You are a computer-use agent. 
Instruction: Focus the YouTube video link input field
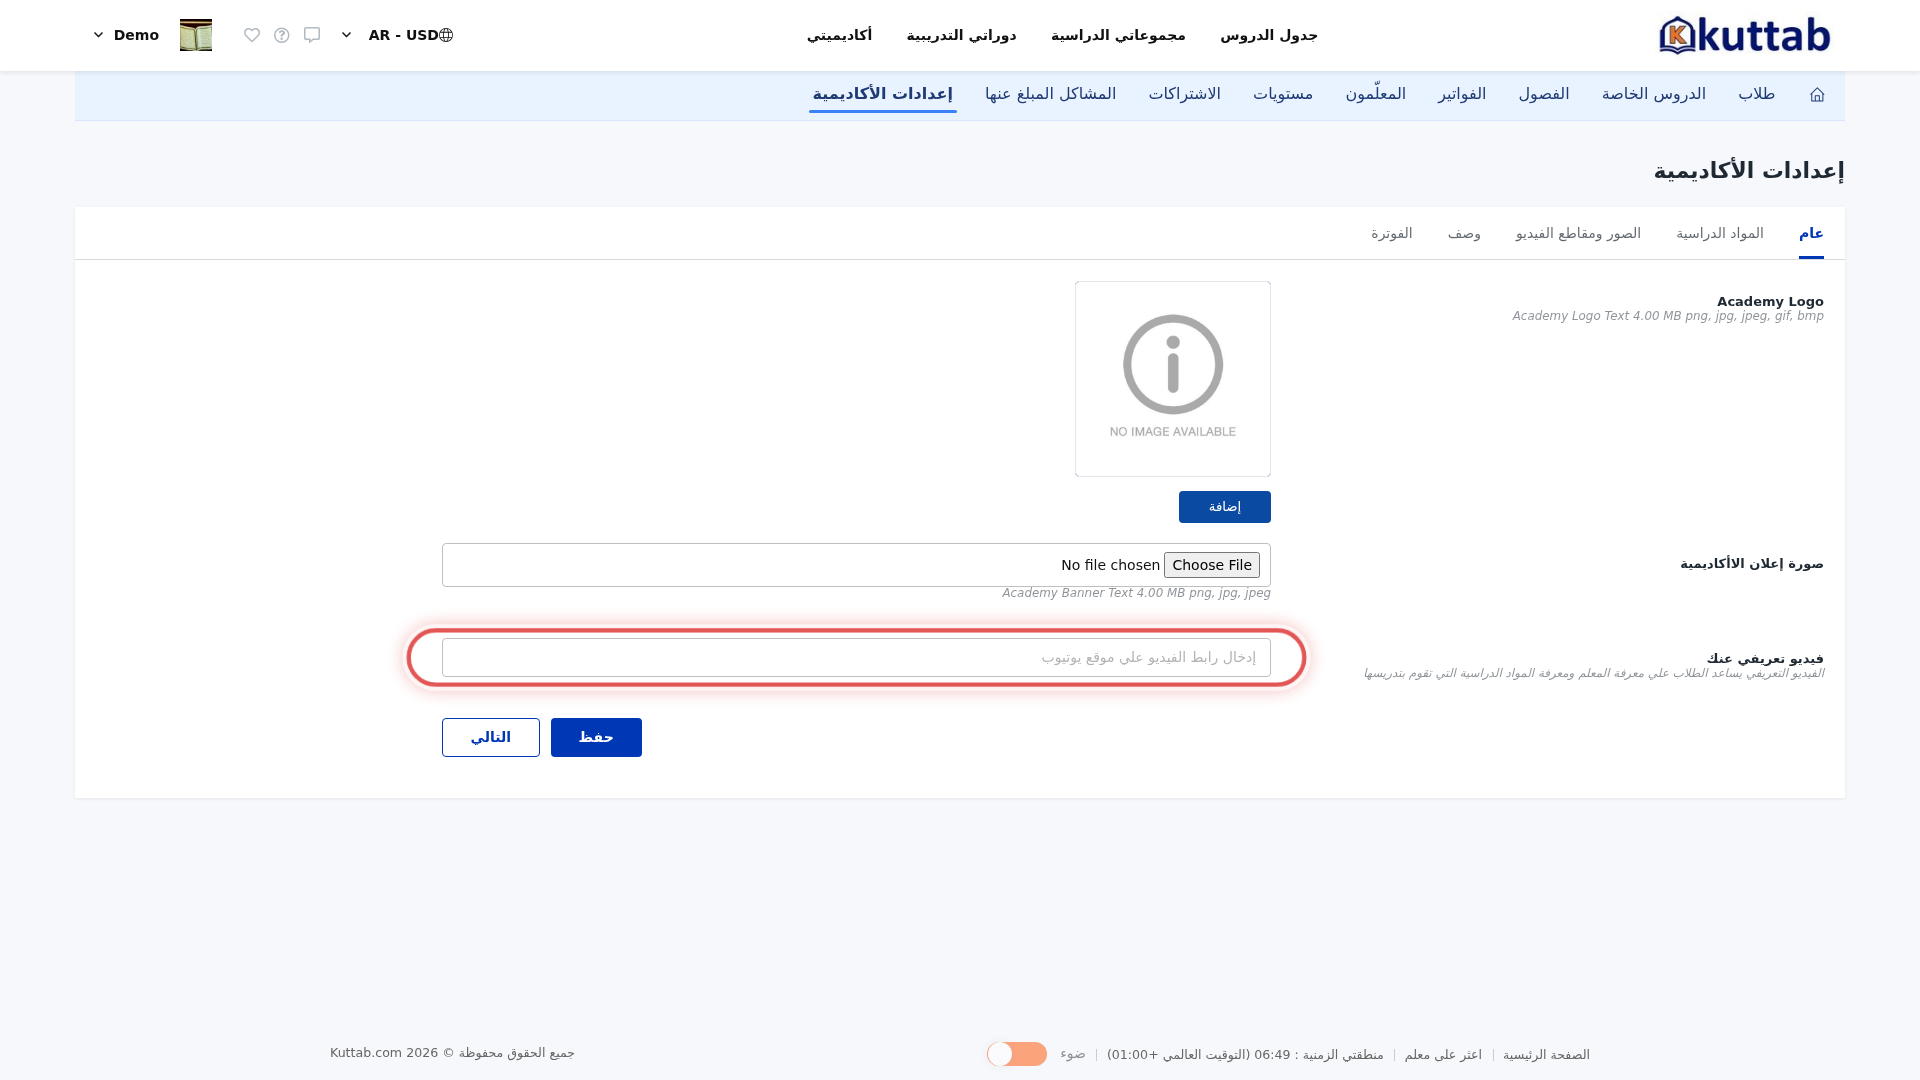click(x=856, y=658)
